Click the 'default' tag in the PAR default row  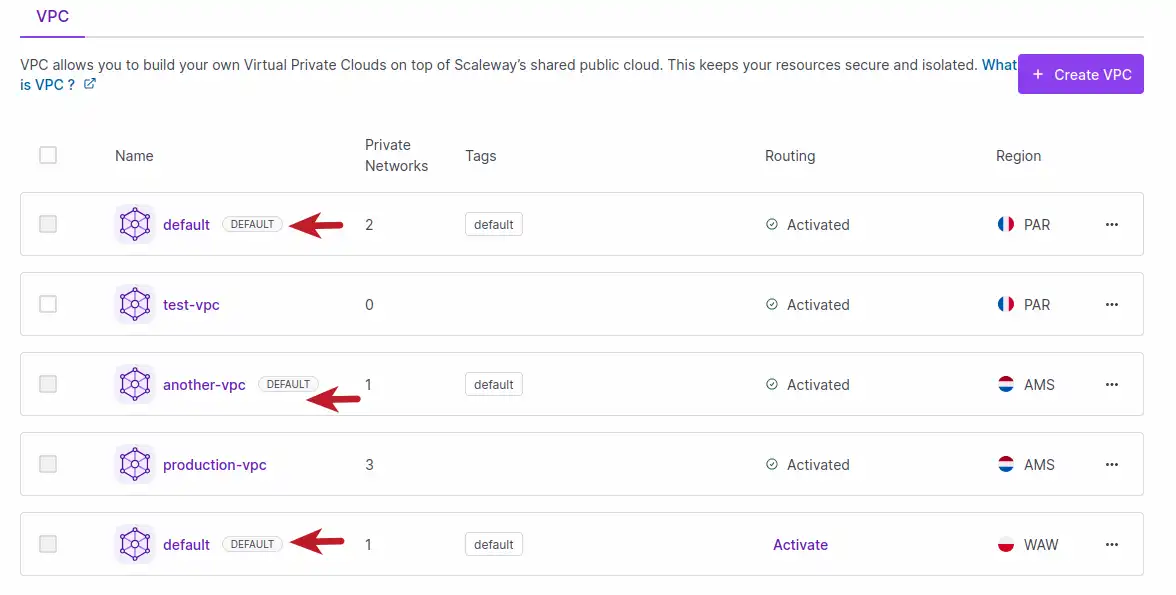(x=494, y=224)
